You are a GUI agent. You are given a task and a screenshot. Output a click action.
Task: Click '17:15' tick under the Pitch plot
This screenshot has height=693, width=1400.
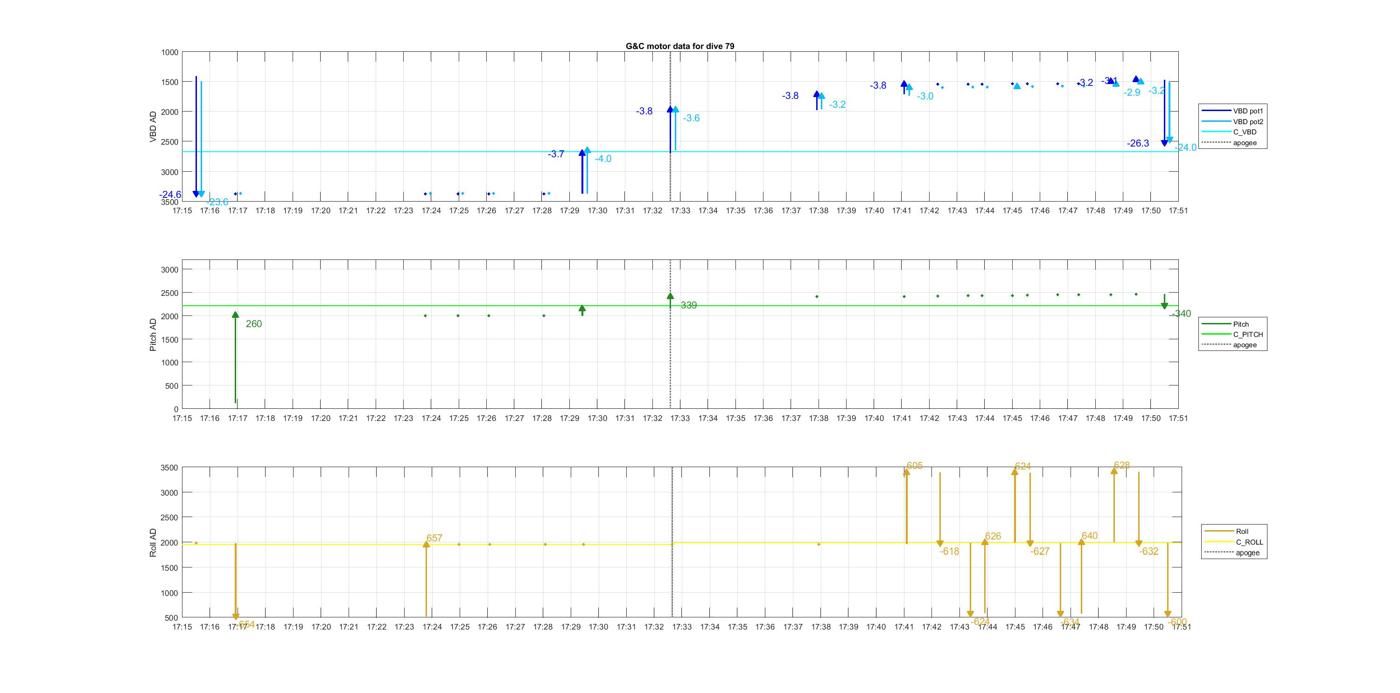pos(182,418)
